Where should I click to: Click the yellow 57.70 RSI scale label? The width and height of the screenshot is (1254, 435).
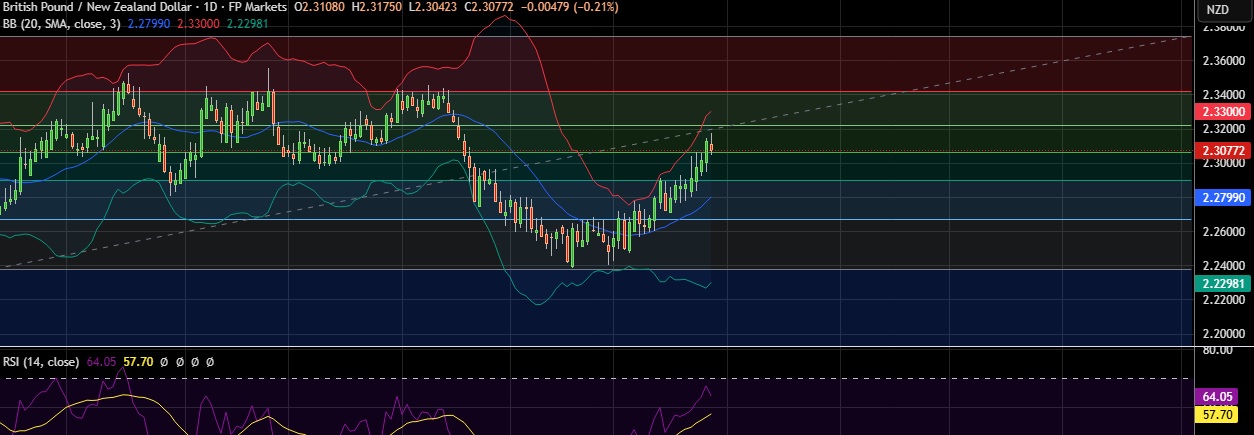pos(1216,413)
